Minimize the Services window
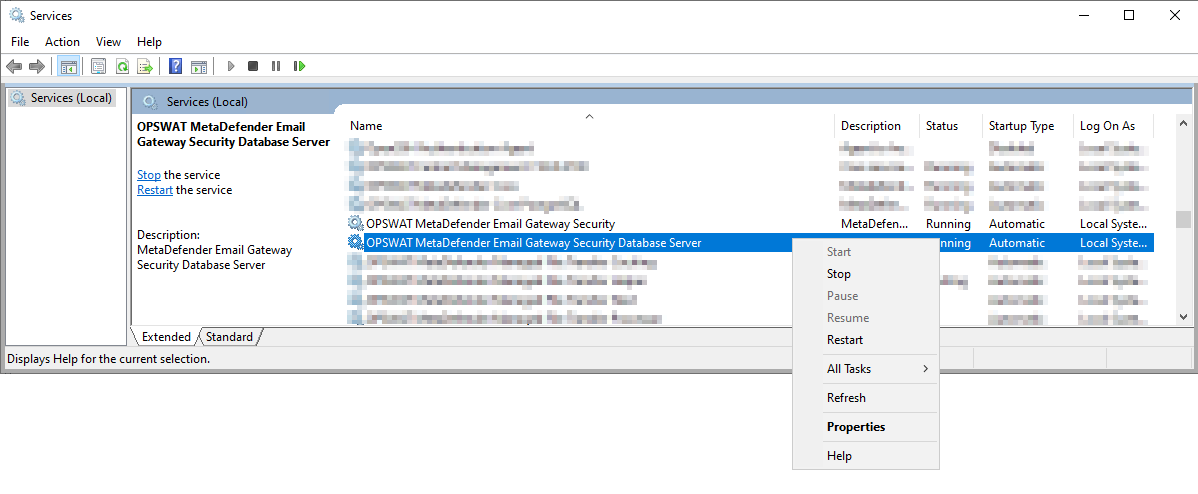The height and width of the screenshot is (494, 1198). click(1083, 15)
